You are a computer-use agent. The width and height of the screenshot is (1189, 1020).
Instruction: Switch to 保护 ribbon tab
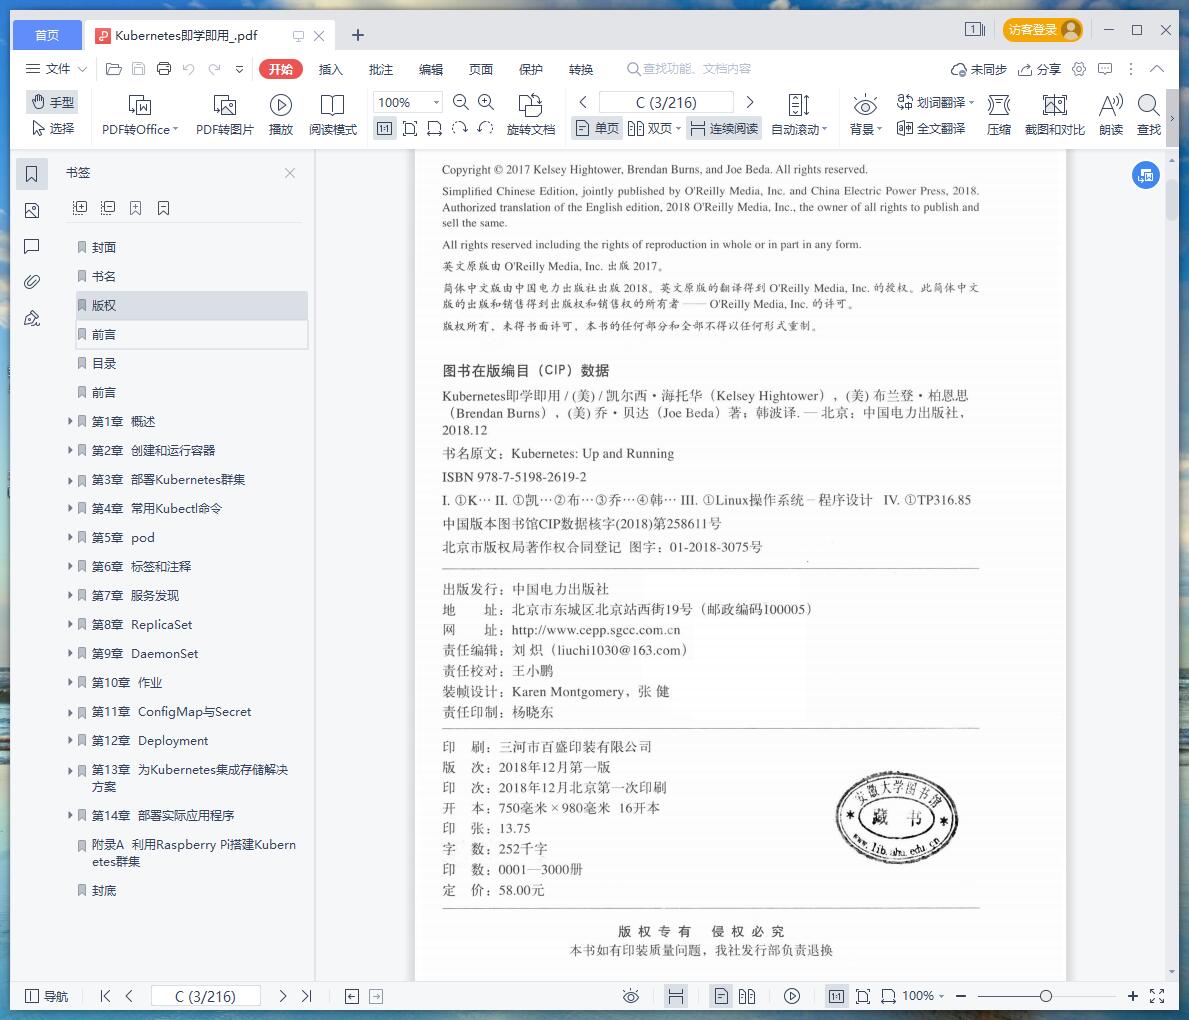pyautogui.click(x=531, y=69)
